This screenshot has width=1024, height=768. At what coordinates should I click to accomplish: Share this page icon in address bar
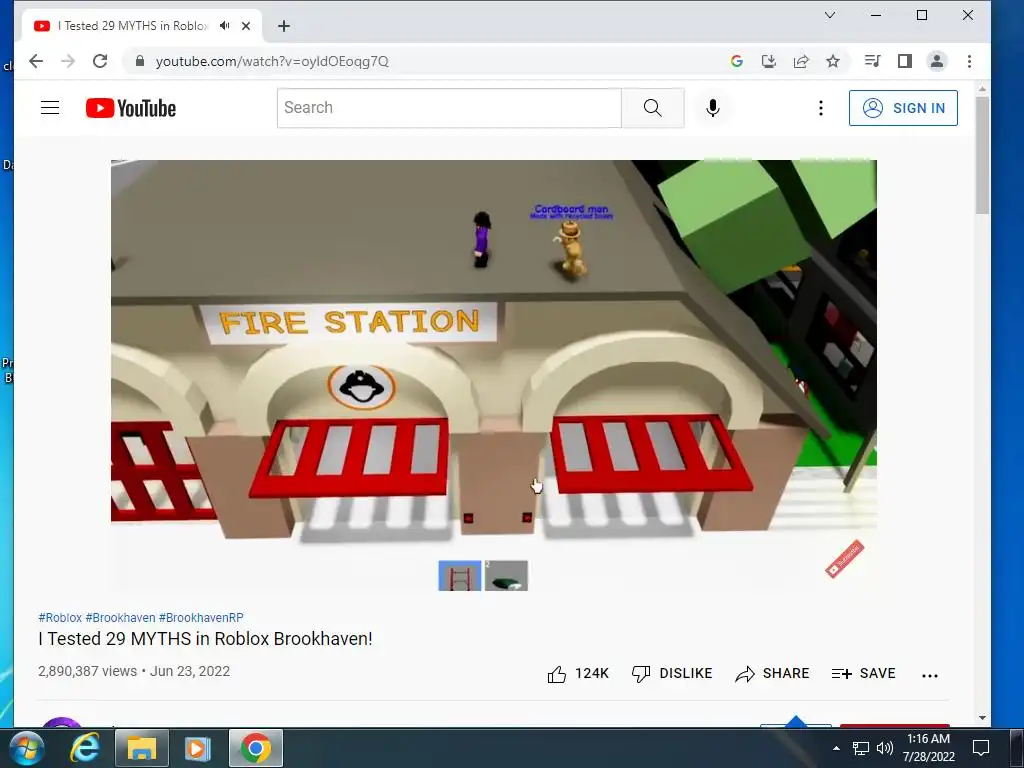[x=801, y=61]
